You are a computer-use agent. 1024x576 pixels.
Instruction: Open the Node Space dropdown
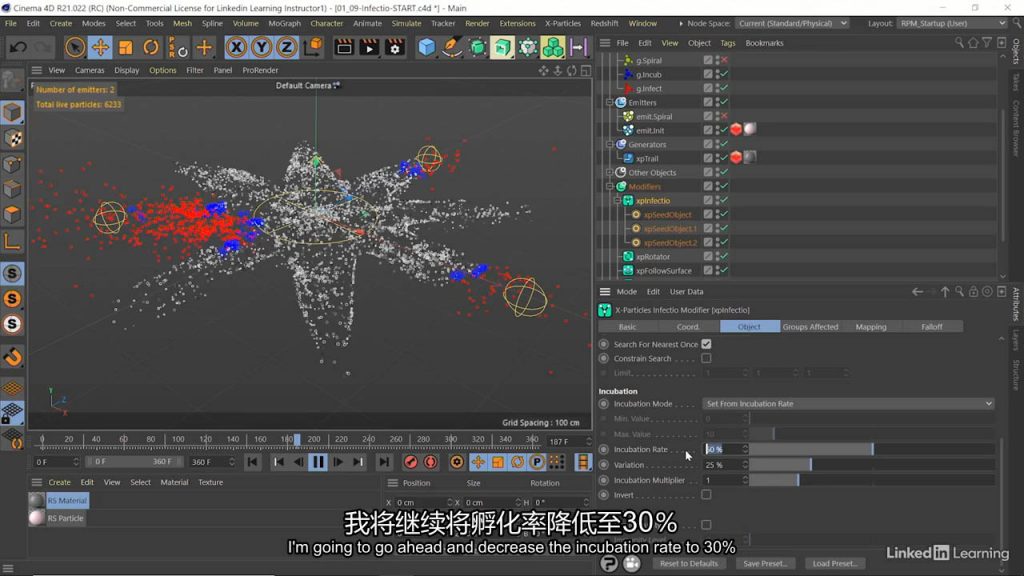(x=792, y=24)
